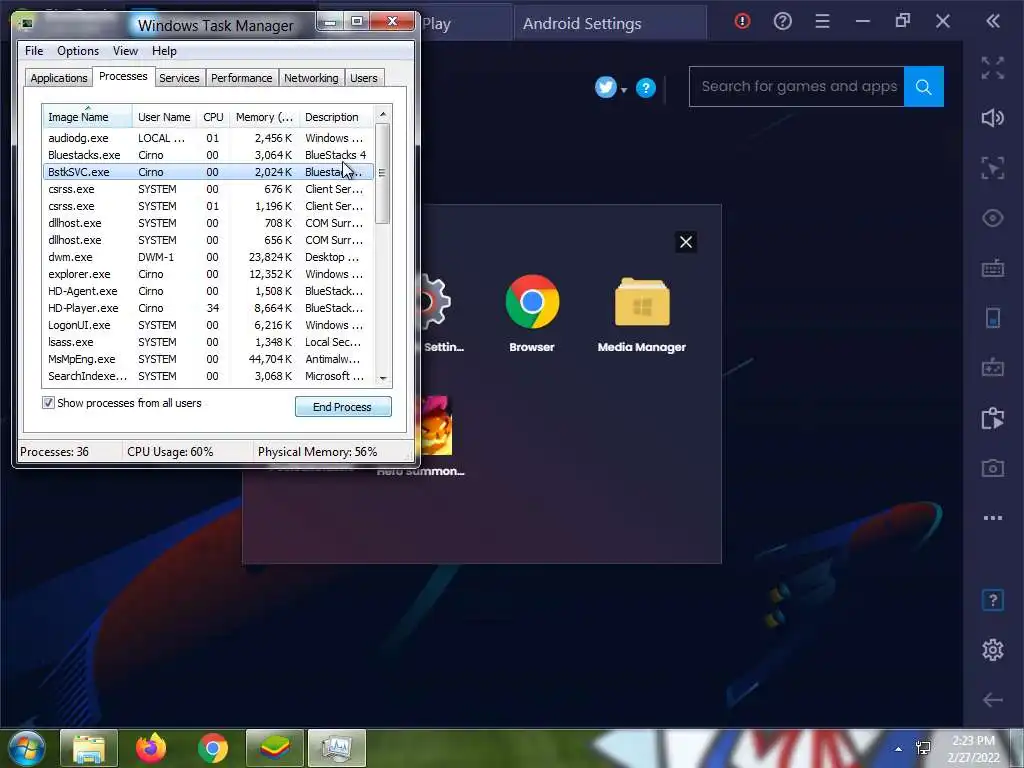Switch to the Applications tab

tap(59, 78)
